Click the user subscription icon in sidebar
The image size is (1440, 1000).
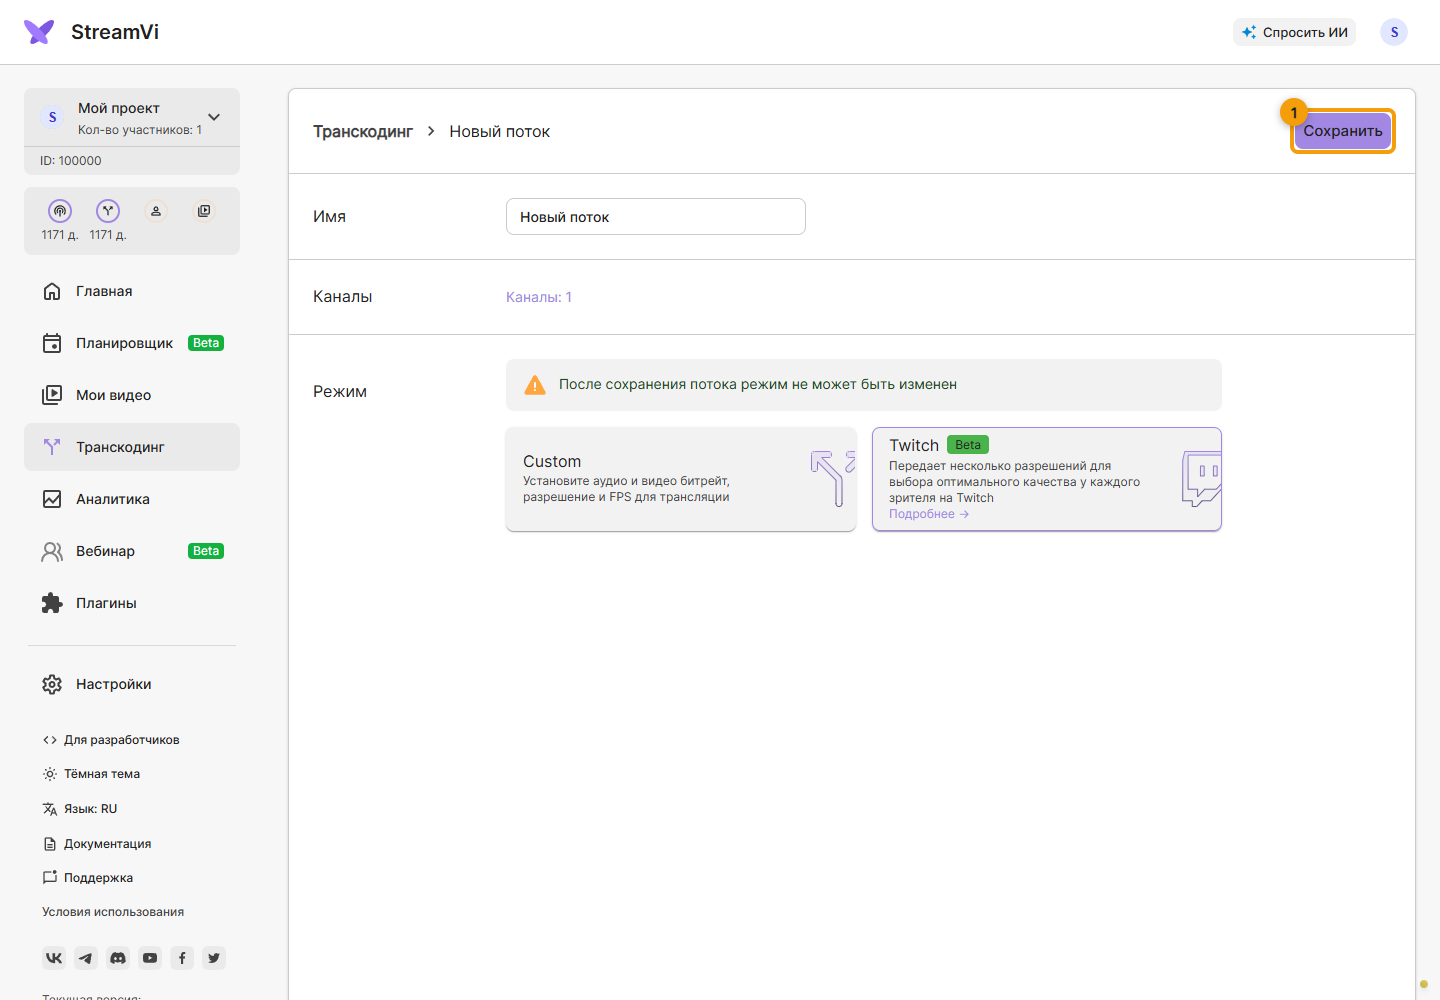coord(156,211)
